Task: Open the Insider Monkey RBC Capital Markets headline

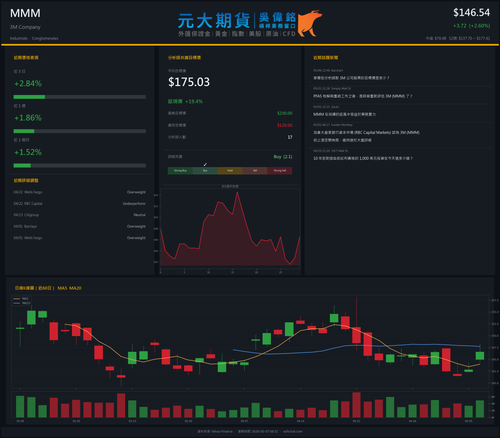Action: click(366, 136)
